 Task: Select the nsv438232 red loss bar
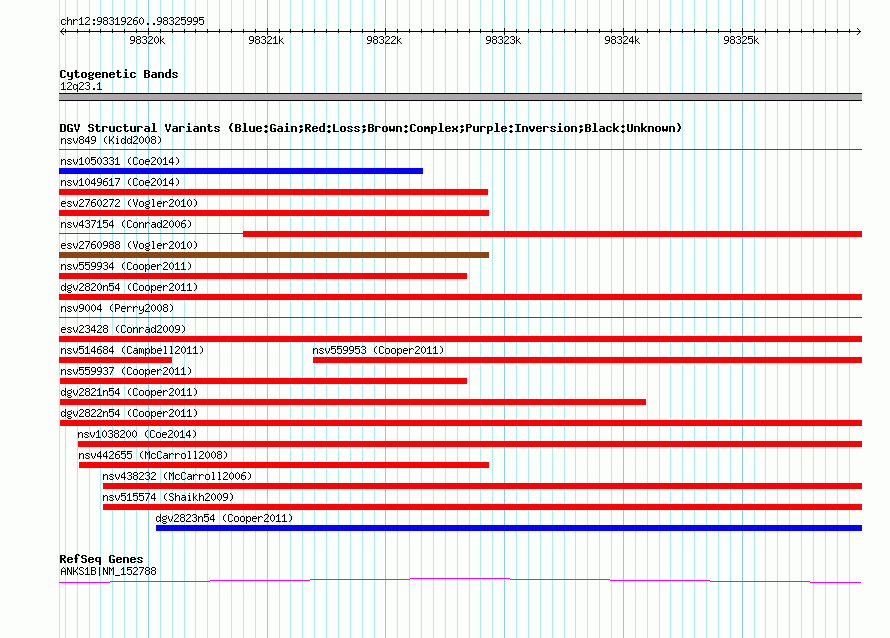click(x=482, y=486)
